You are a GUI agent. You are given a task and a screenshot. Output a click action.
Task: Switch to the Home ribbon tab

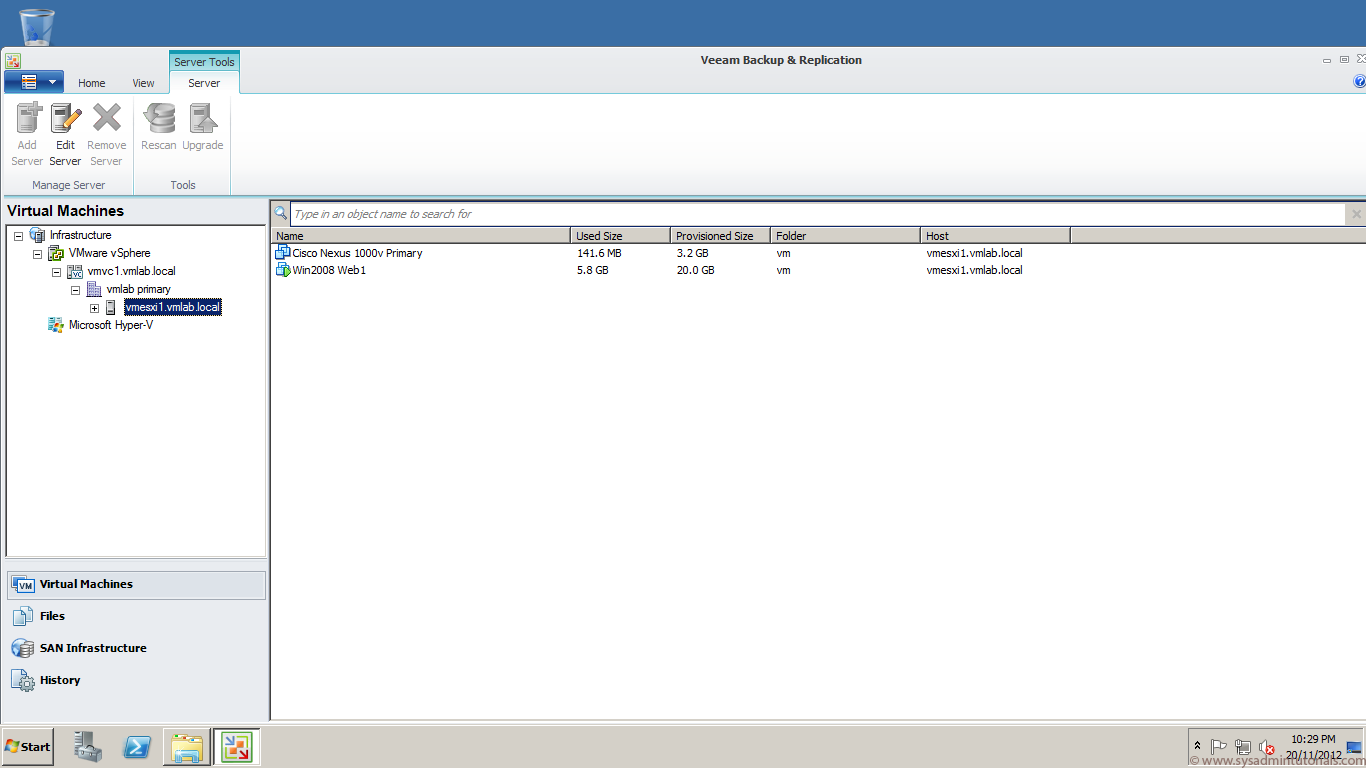coord(92,83)
